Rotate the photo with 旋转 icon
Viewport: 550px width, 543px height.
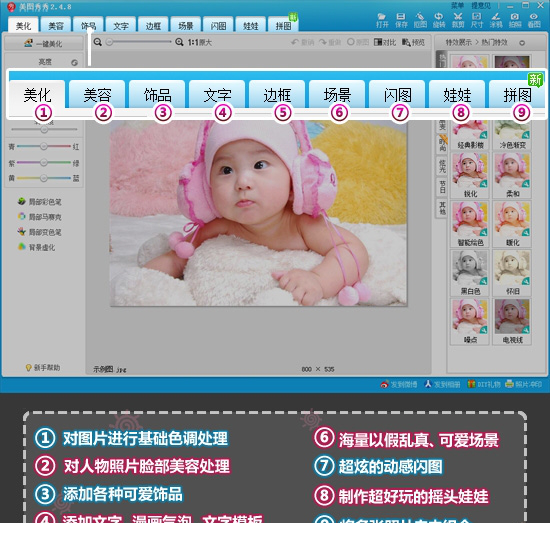(439, 20)
